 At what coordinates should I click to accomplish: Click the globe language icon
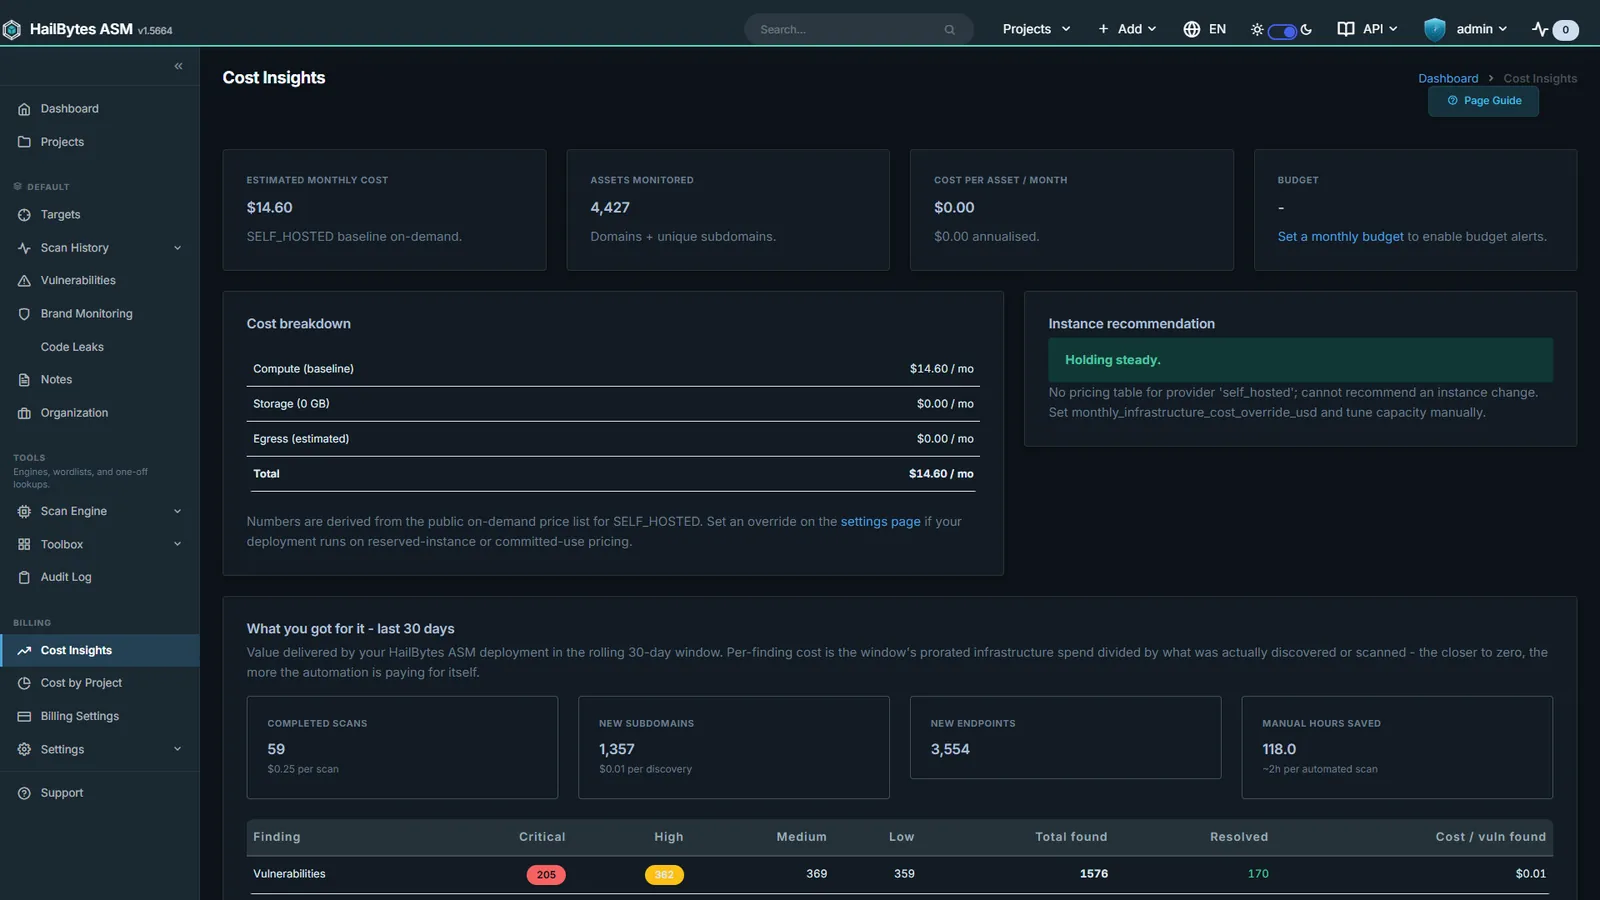[1191, 29]
